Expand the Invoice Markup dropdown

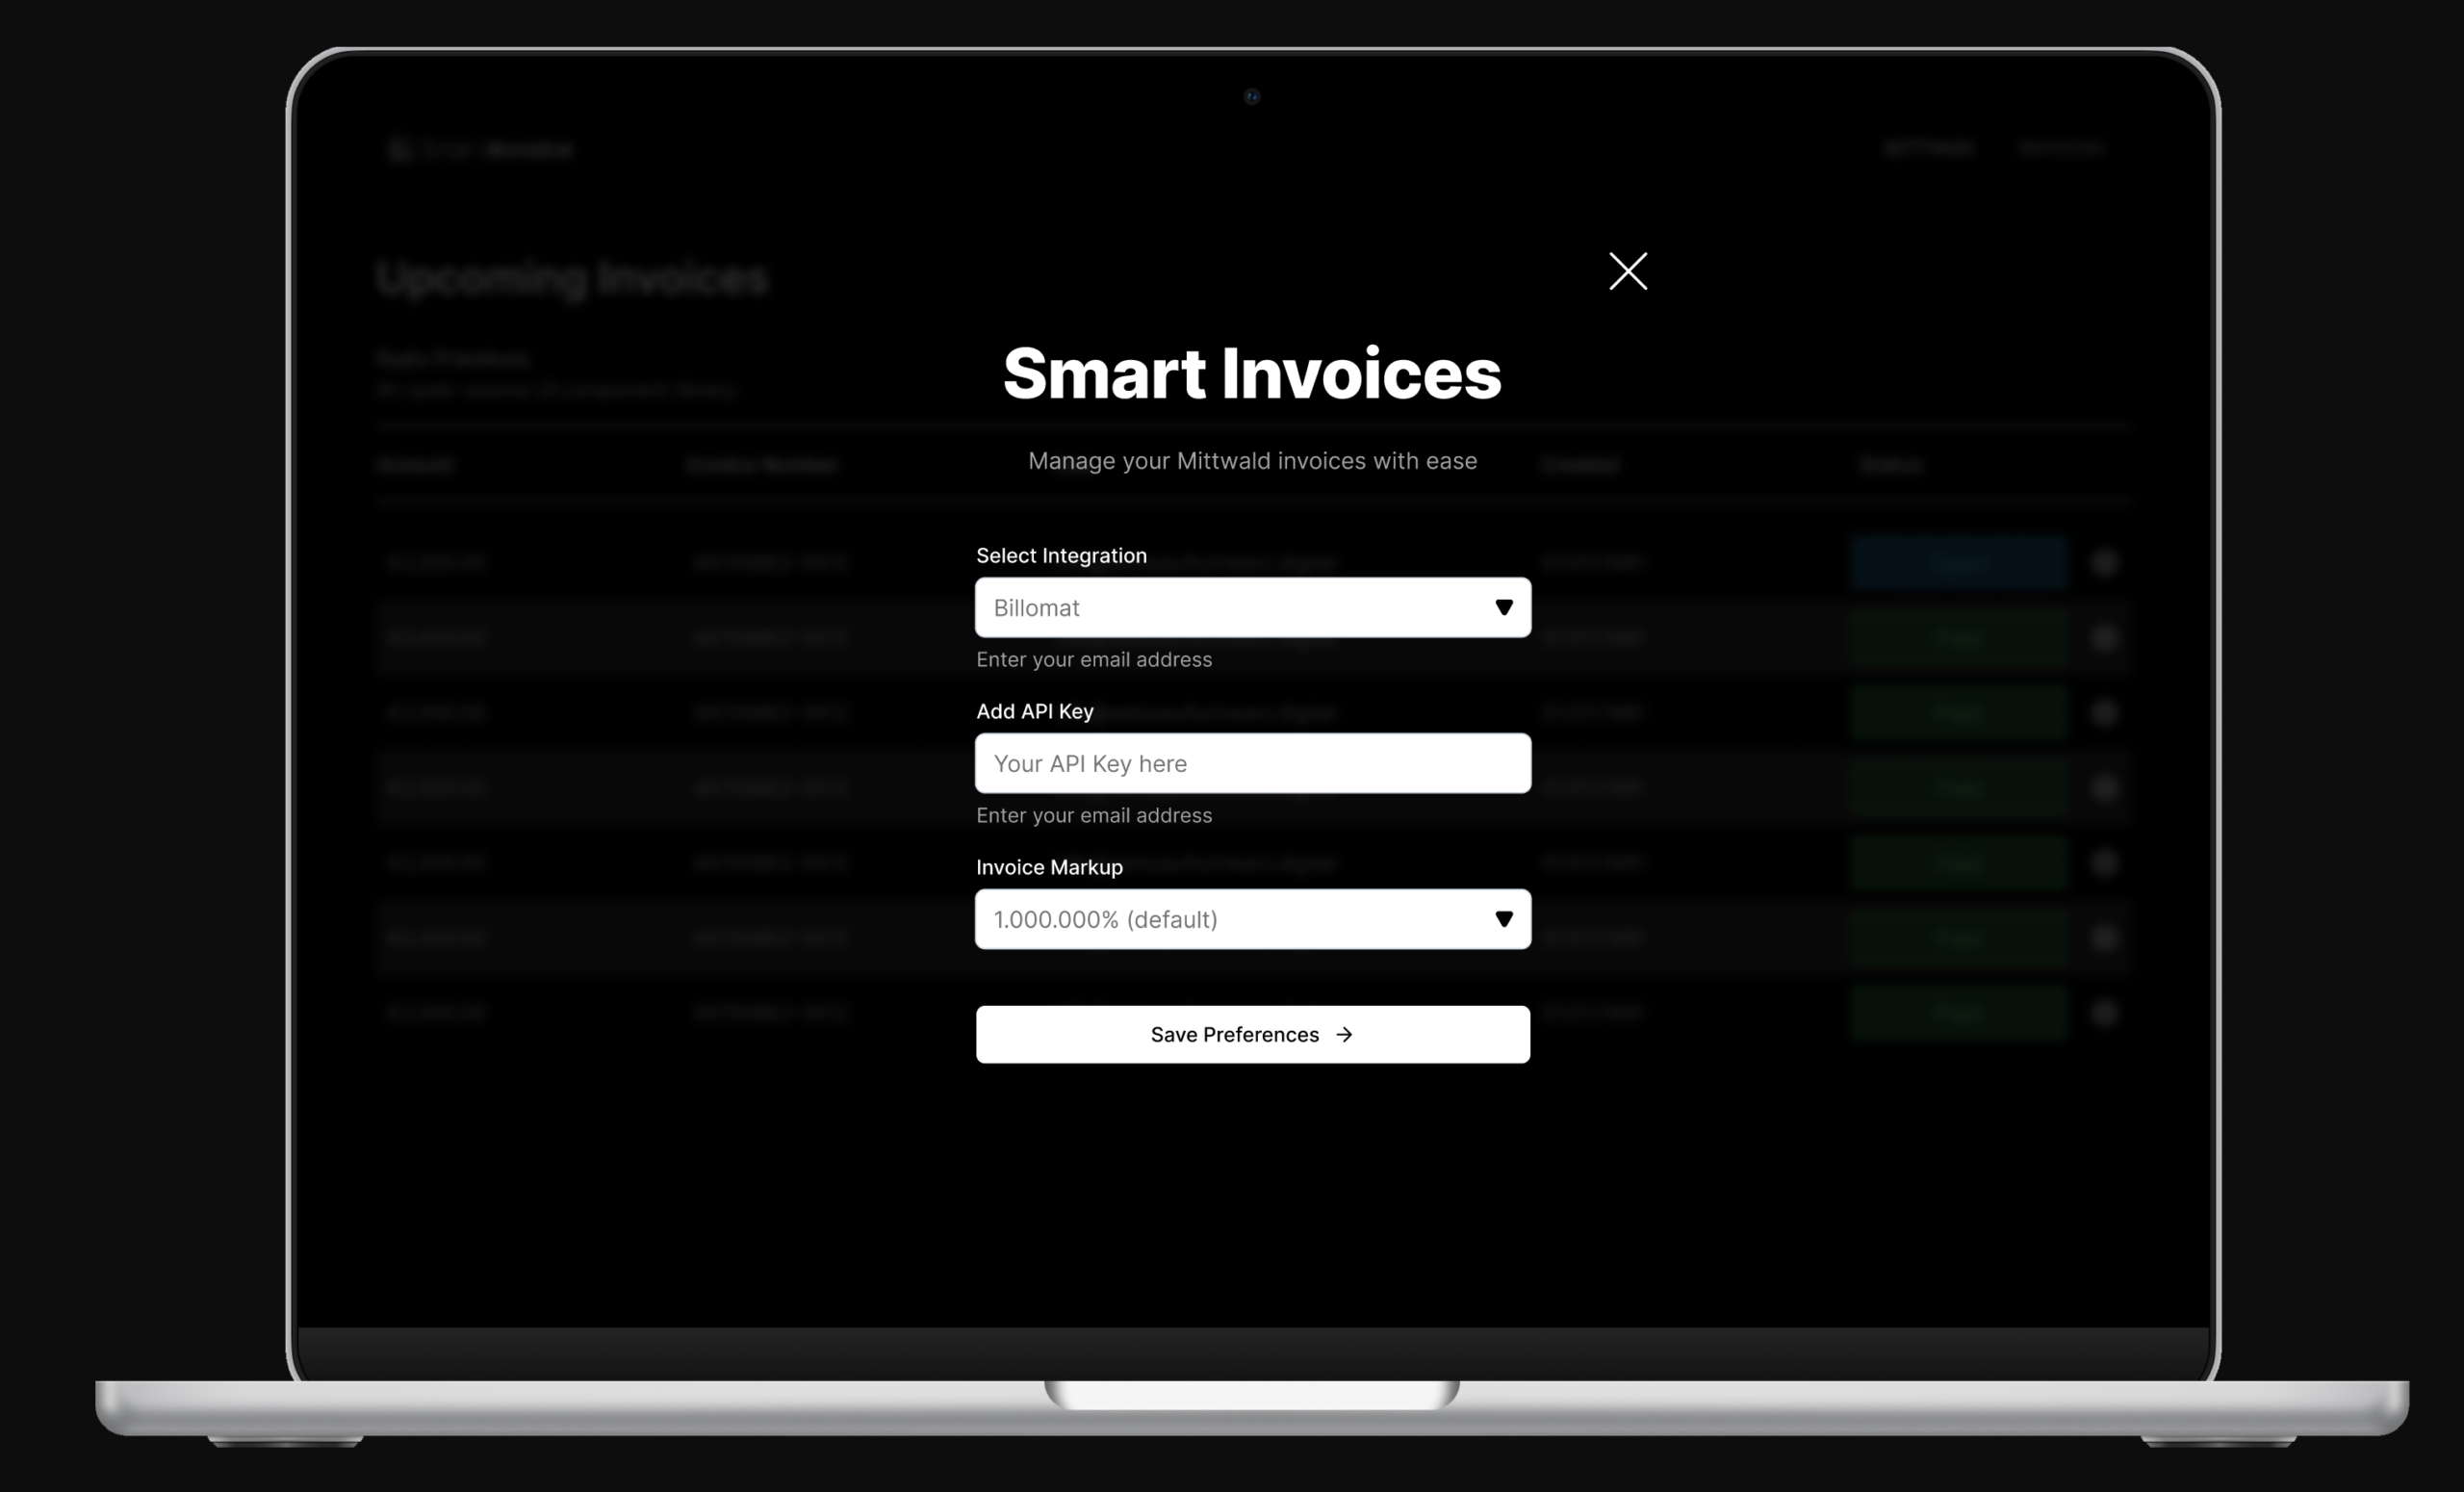(x=1230, y=919)
